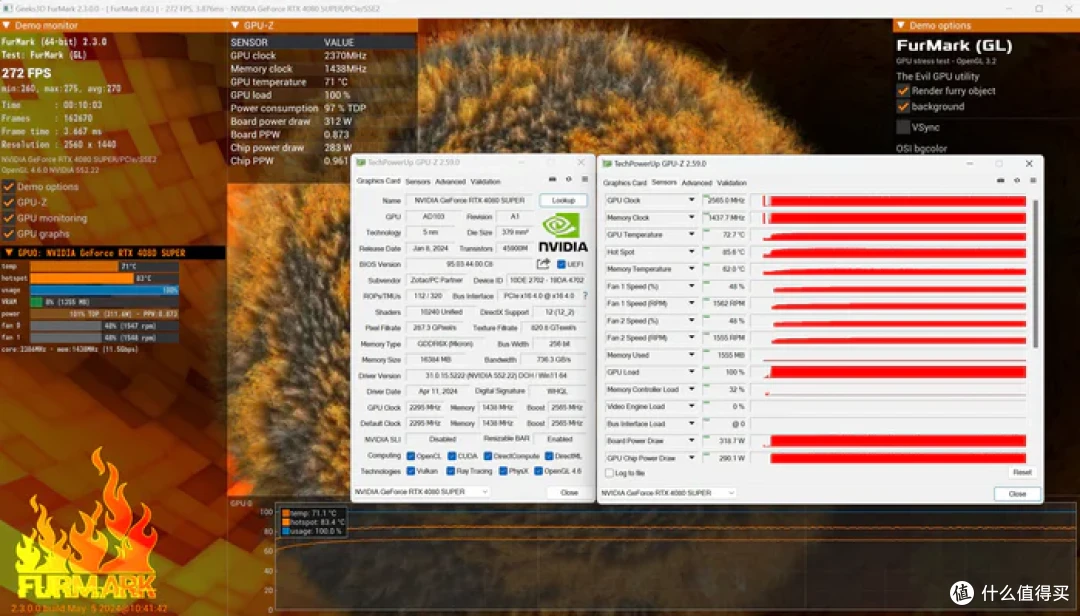Open the Memory Clock sensor dropdown
The height and width of the screenshot is (616, 1080).
[x=692, y=218]
